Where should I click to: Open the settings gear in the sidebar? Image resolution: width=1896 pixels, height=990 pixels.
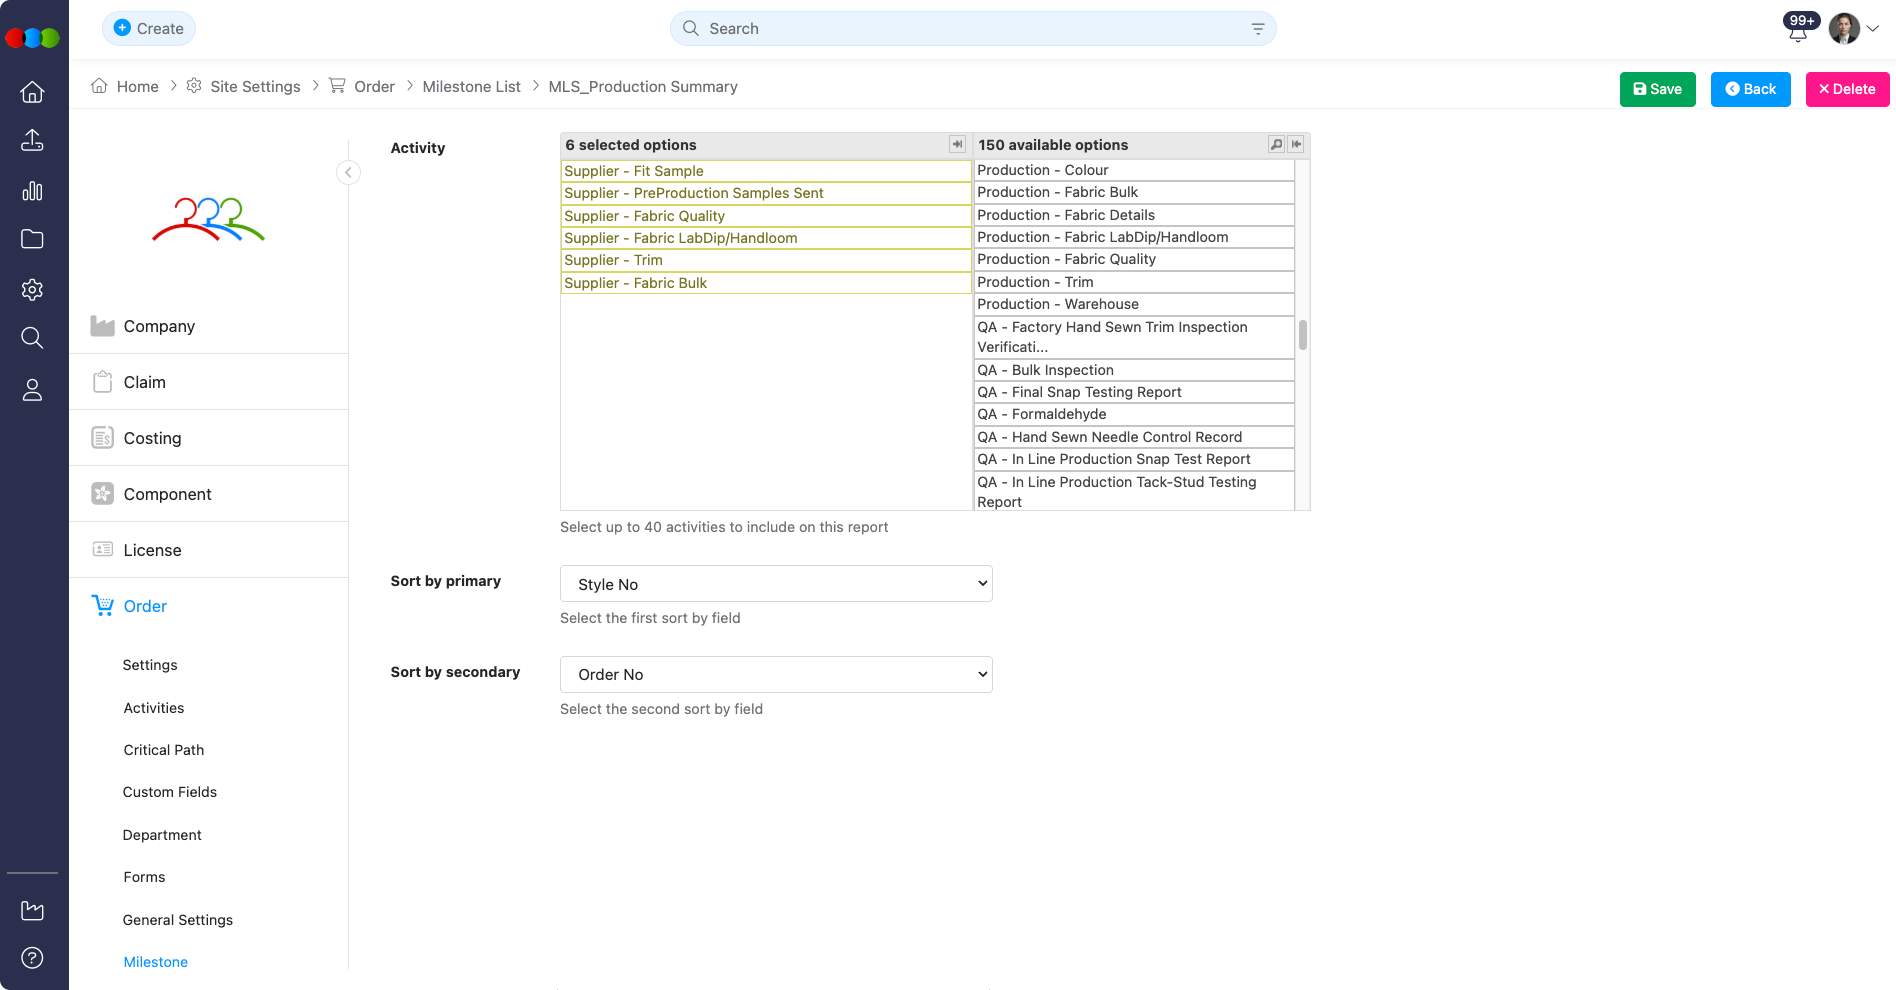click(33, 289)
